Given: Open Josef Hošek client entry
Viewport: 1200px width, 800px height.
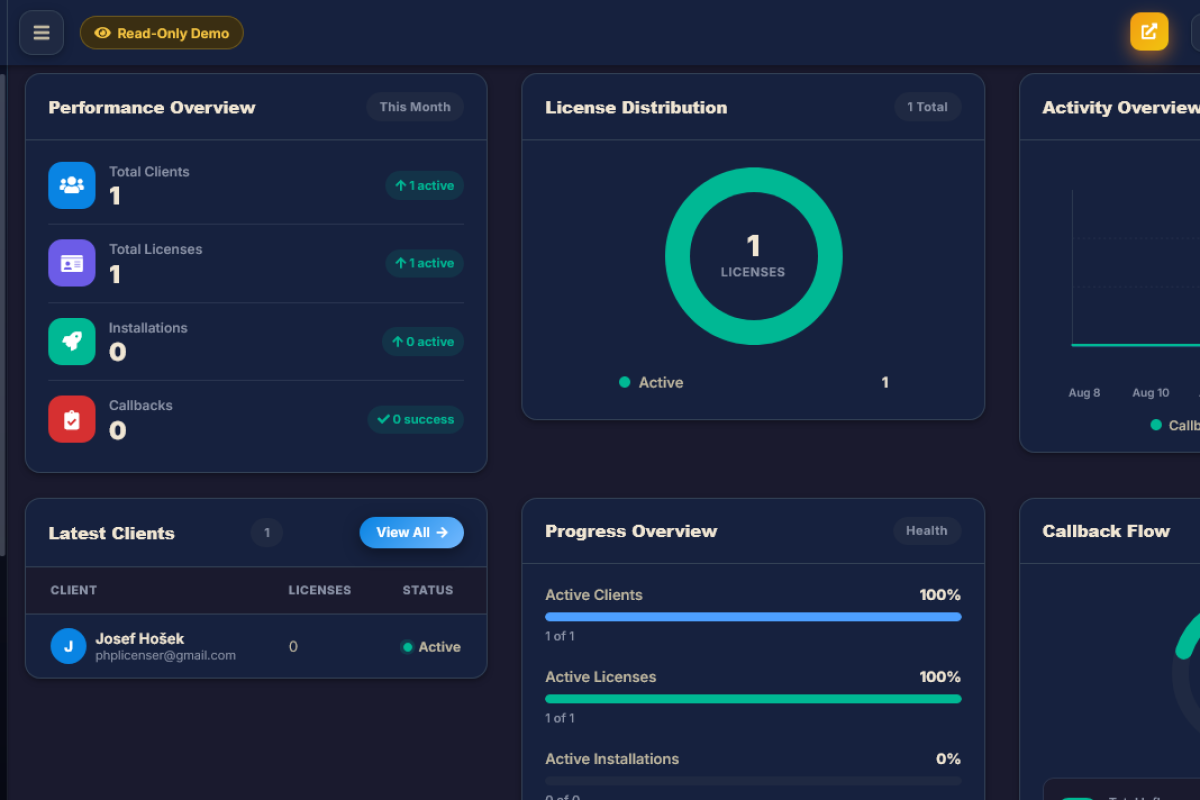Looking at the screenshot, I should tap(256, 646).
